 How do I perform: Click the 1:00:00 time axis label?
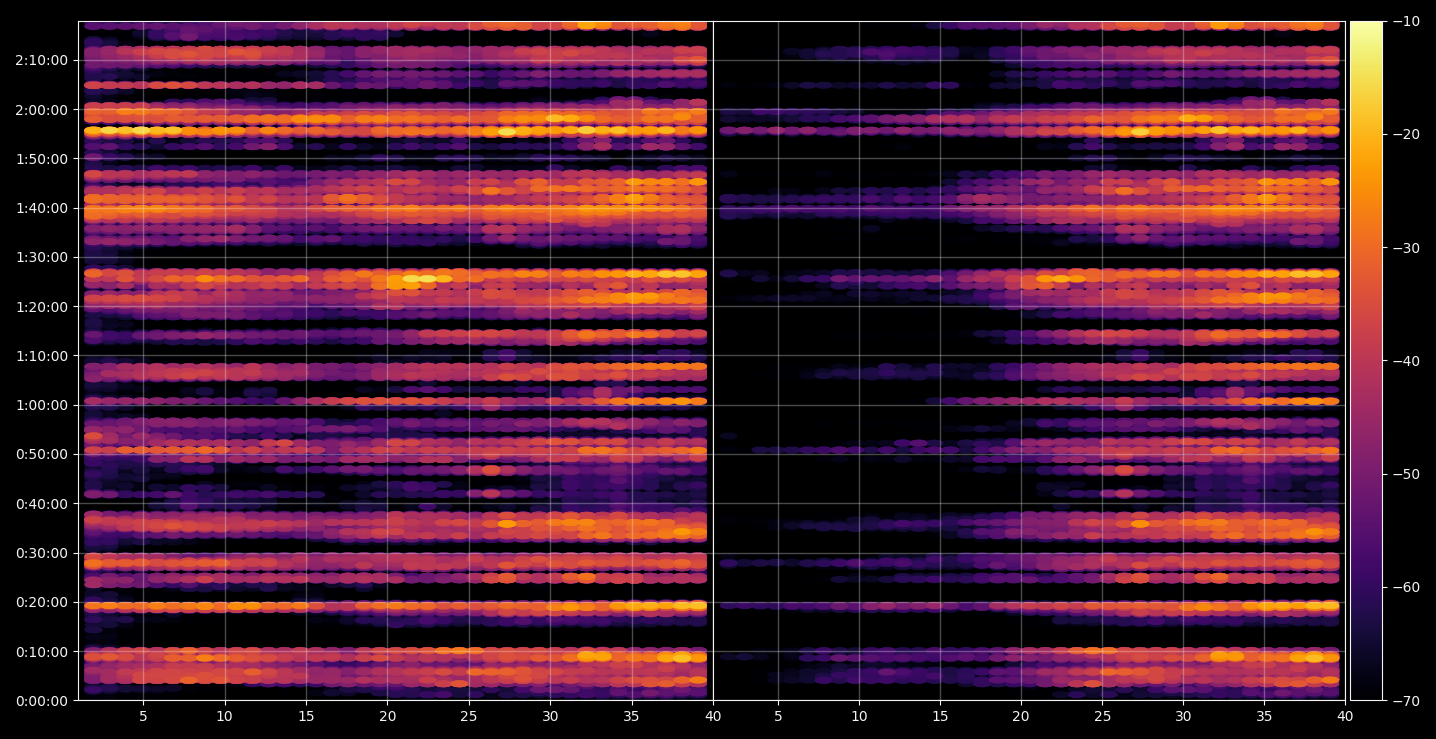point(41,405)
